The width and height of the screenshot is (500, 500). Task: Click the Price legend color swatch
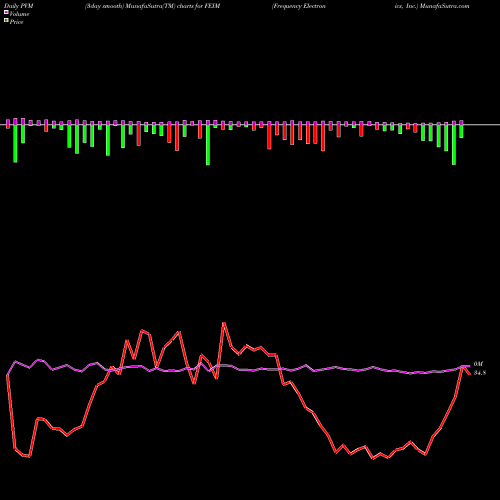coord(6,21)
